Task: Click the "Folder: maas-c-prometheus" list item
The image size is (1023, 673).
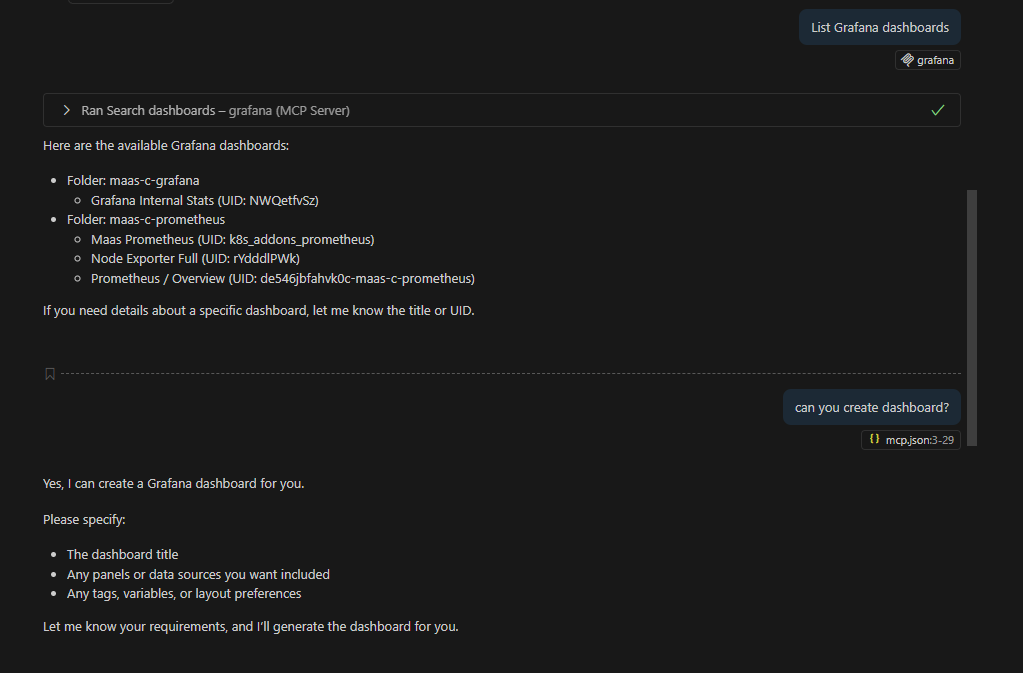Action: click(x=146, y=219)
